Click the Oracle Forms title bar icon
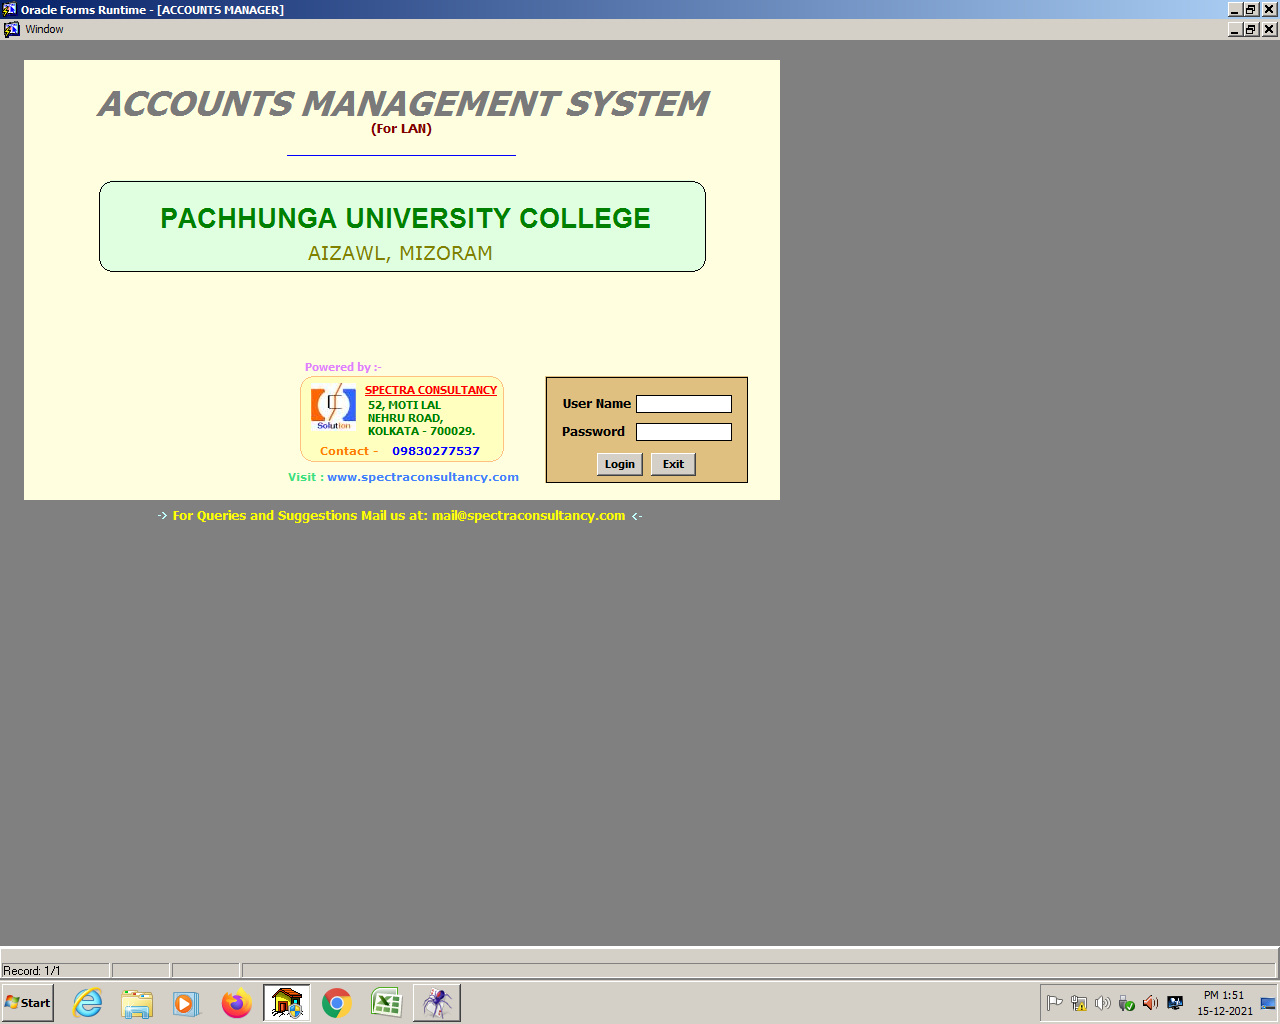The height and width of the screenshot is (1024, 1280). (x=10, y=9)
